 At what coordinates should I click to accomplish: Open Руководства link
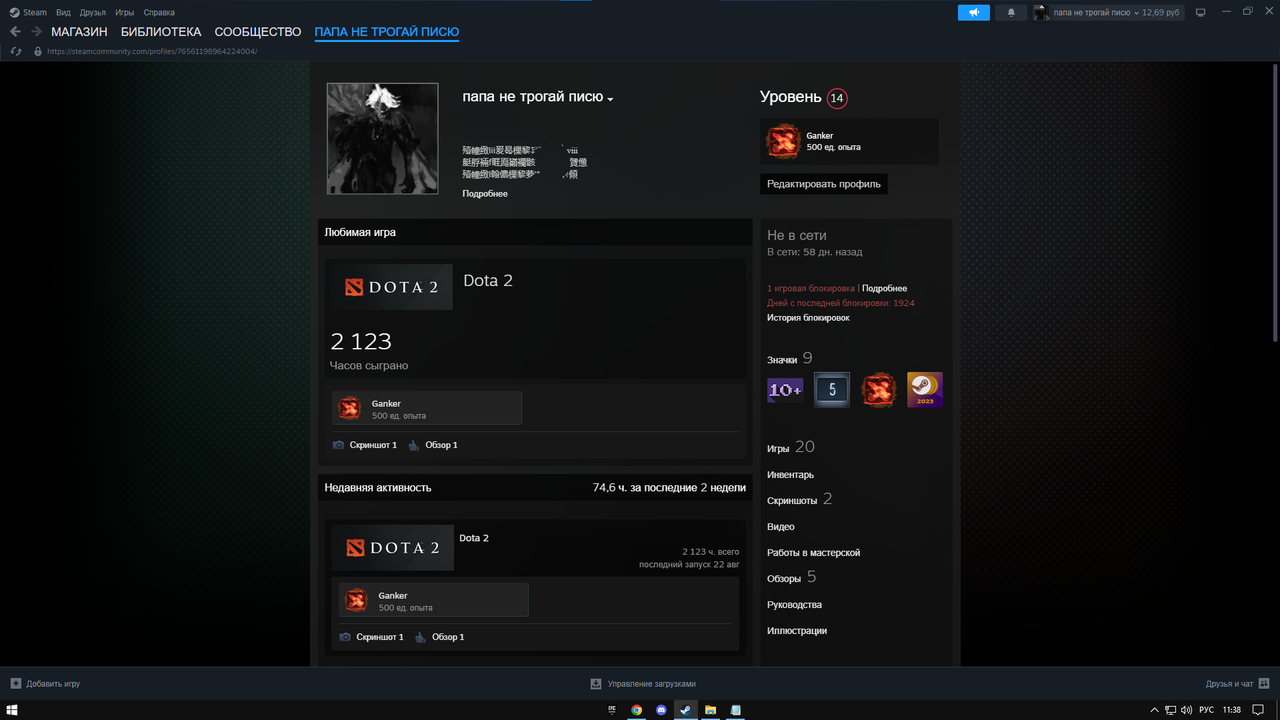coord(794,605)
